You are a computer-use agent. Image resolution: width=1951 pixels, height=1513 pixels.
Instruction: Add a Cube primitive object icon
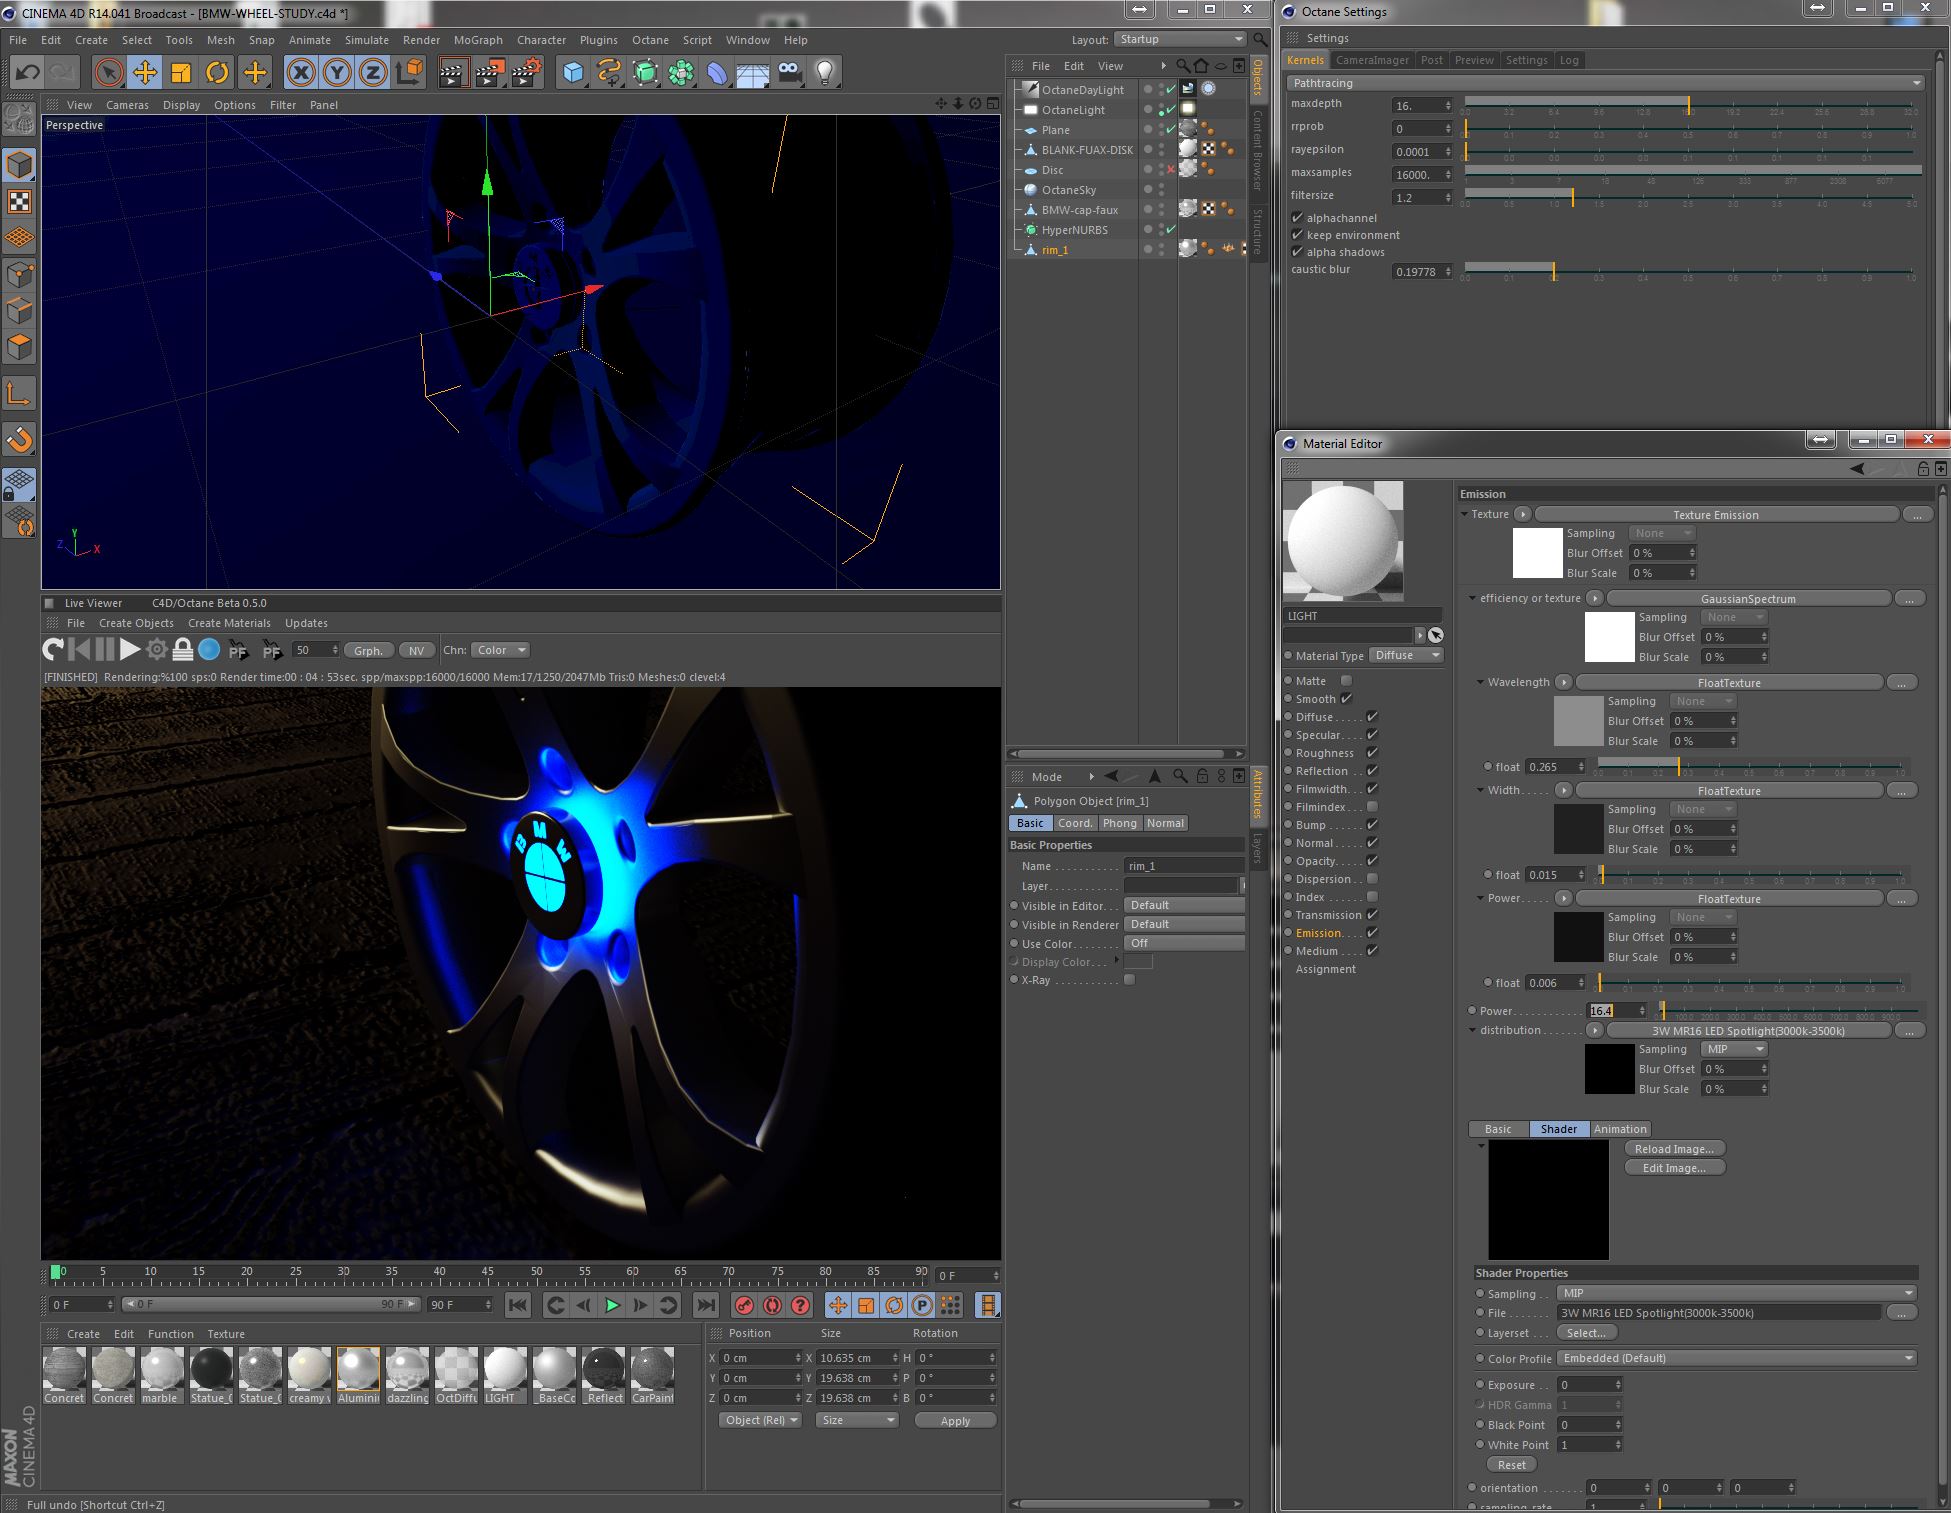pos(573,72)
